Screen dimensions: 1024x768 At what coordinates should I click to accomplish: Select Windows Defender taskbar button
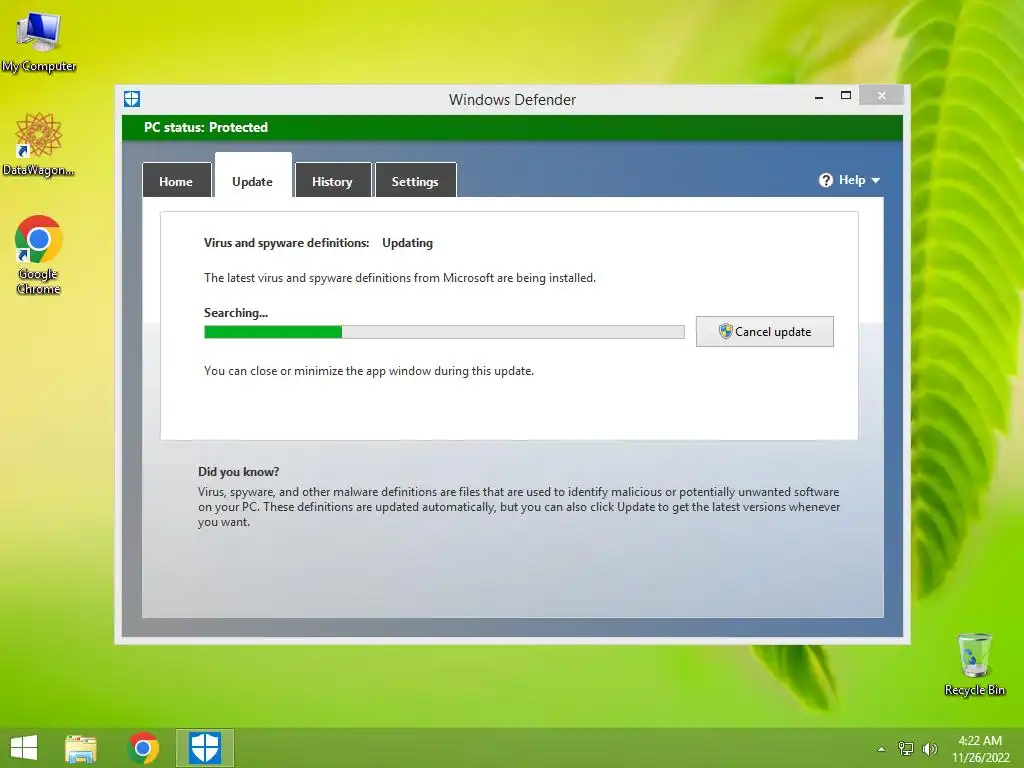(204, 748)
